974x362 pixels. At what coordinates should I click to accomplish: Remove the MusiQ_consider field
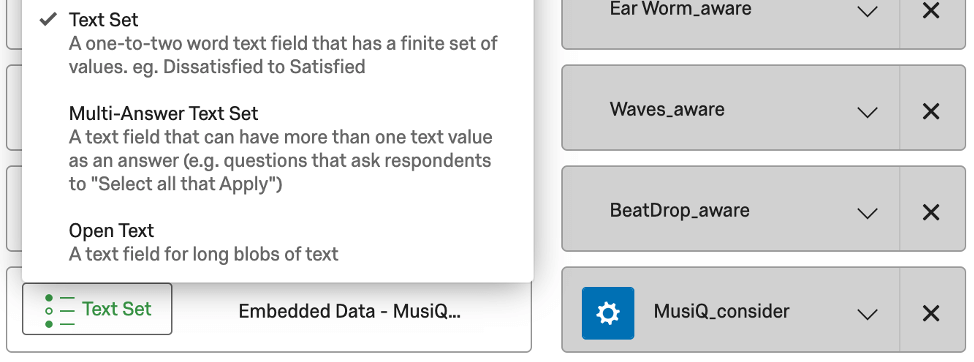coord(931,313)
